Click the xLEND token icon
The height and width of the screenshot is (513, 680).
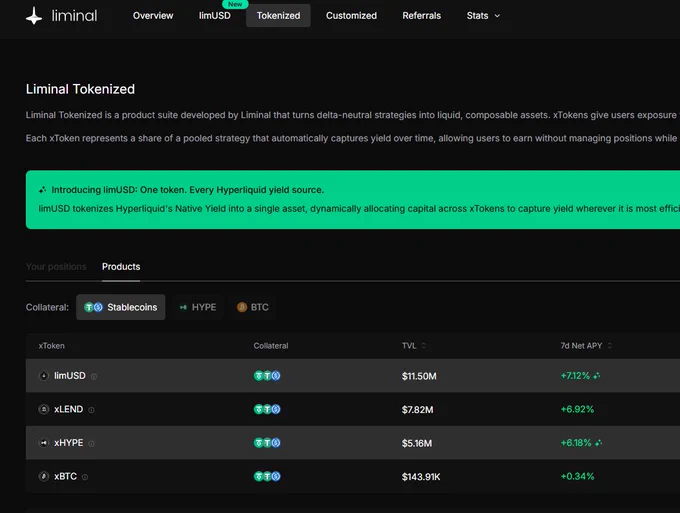pyautogui.click(x=43, y=409)
